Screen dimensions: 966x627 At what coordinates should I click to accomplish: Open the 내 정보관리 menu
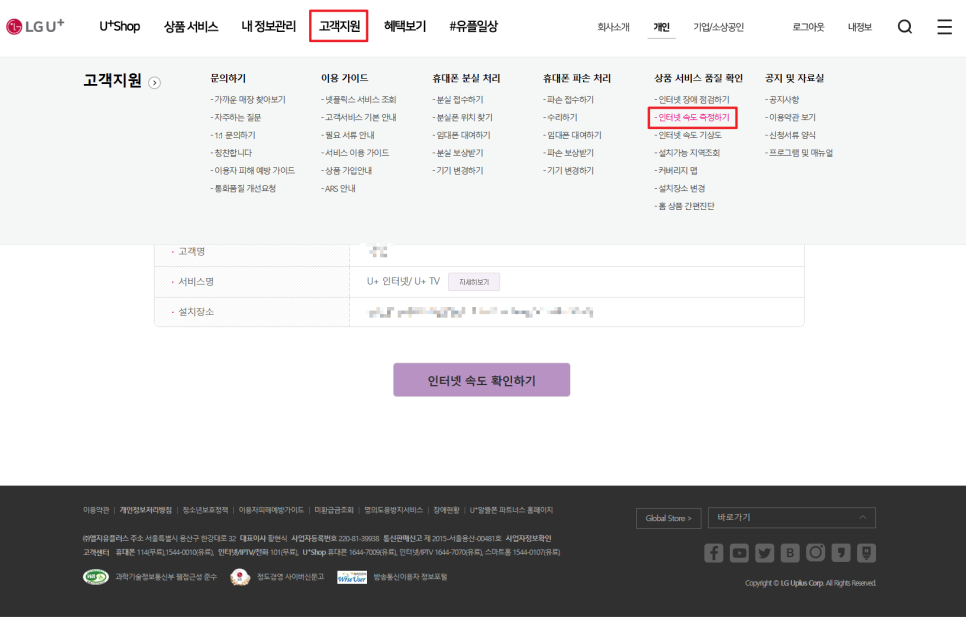(269, 26)
